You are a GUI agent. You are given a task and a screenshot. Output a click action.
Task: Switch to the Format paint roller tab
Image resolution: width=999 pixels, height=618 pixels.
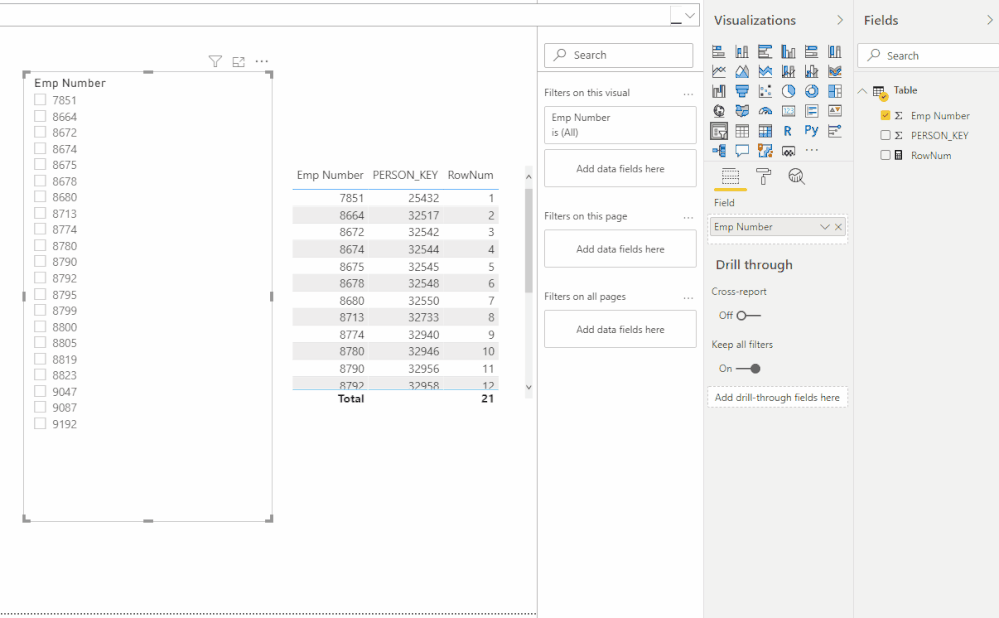763,176
